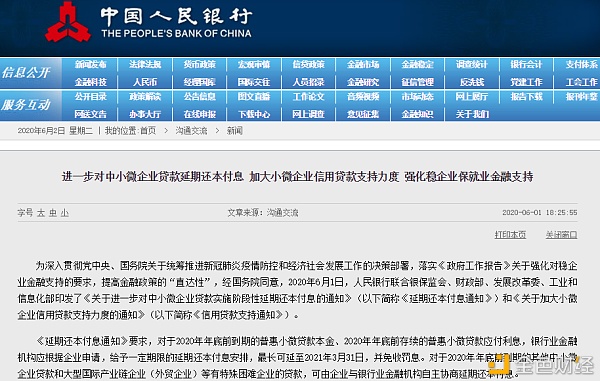The height and width of the screenshot is (381, 600).
Task: Open the 人民币 menu item
Action: (145, 82)
